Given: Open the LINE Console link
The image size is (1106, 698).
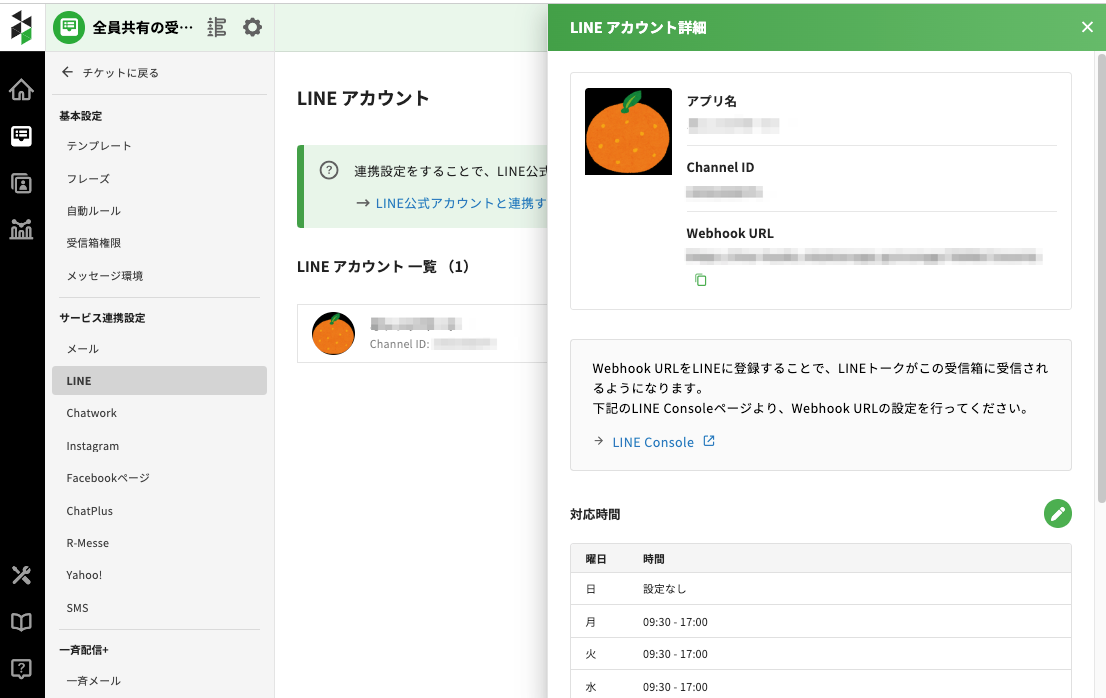Looking at the screenshot, I should (653, 442).
